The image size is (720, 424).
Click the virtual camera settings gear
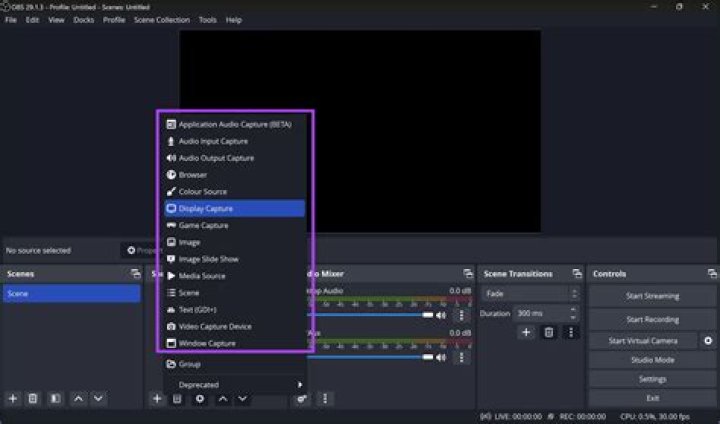tap(708, 341)
